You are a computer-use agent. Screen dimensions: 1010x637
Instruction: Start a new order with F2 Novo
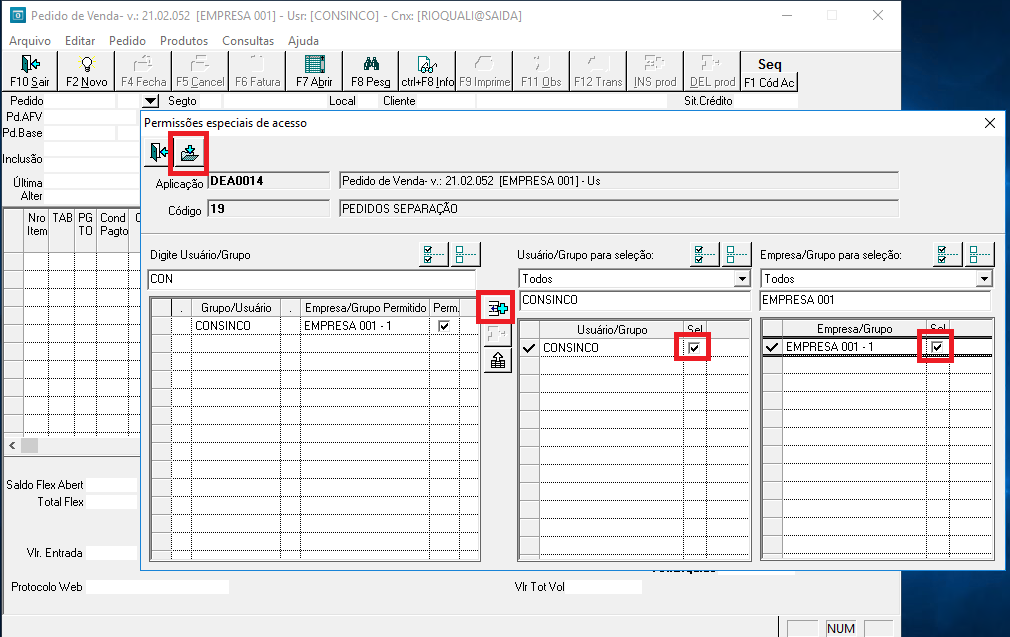point(86,71)
